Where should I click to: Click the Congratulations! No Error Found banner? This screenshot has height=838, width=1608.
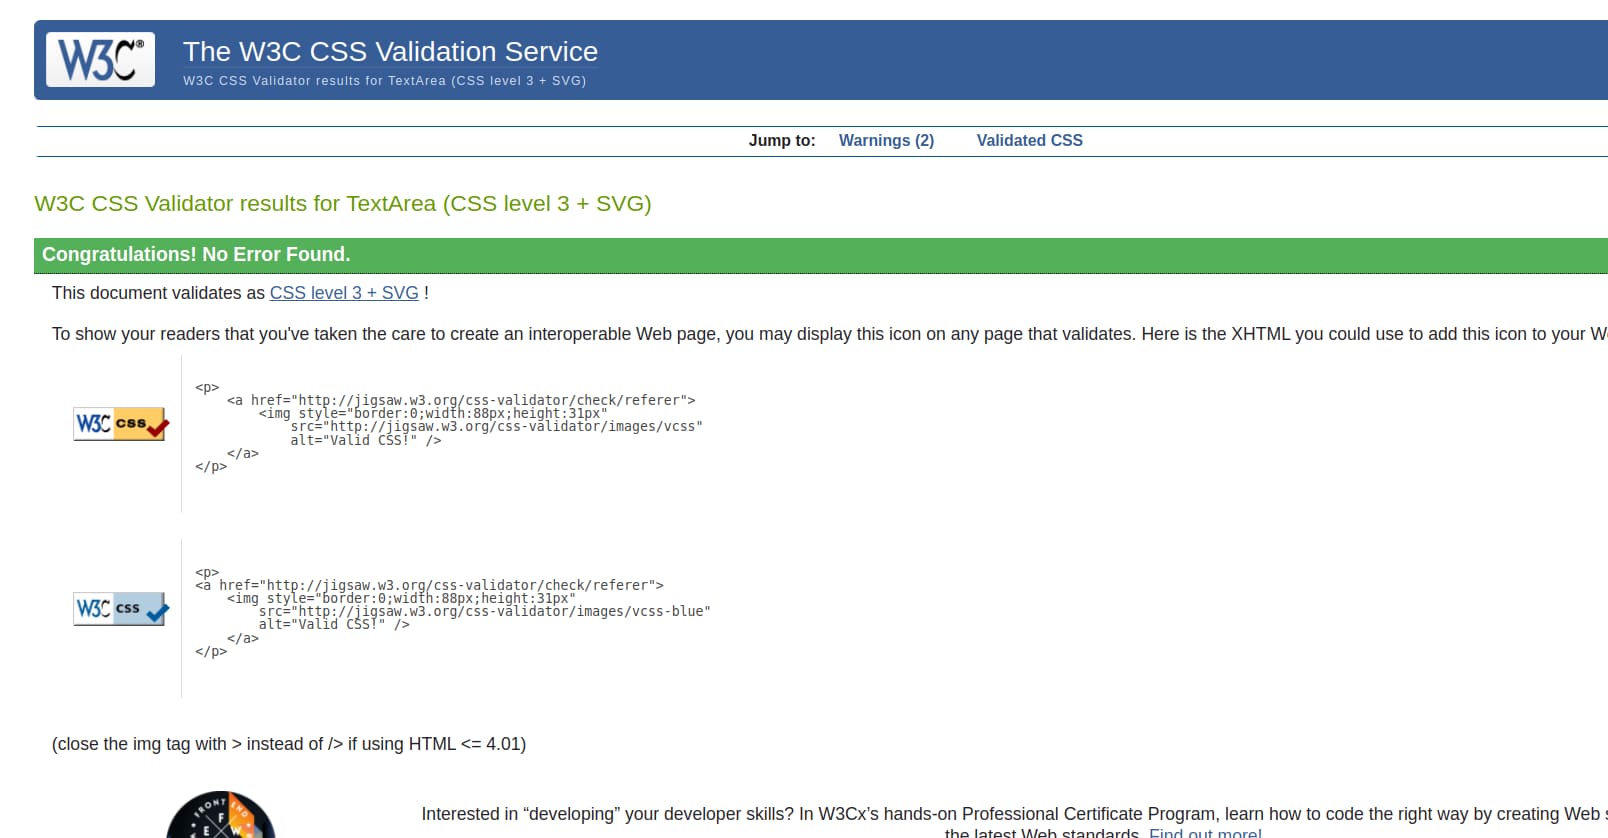coord(821,255)
